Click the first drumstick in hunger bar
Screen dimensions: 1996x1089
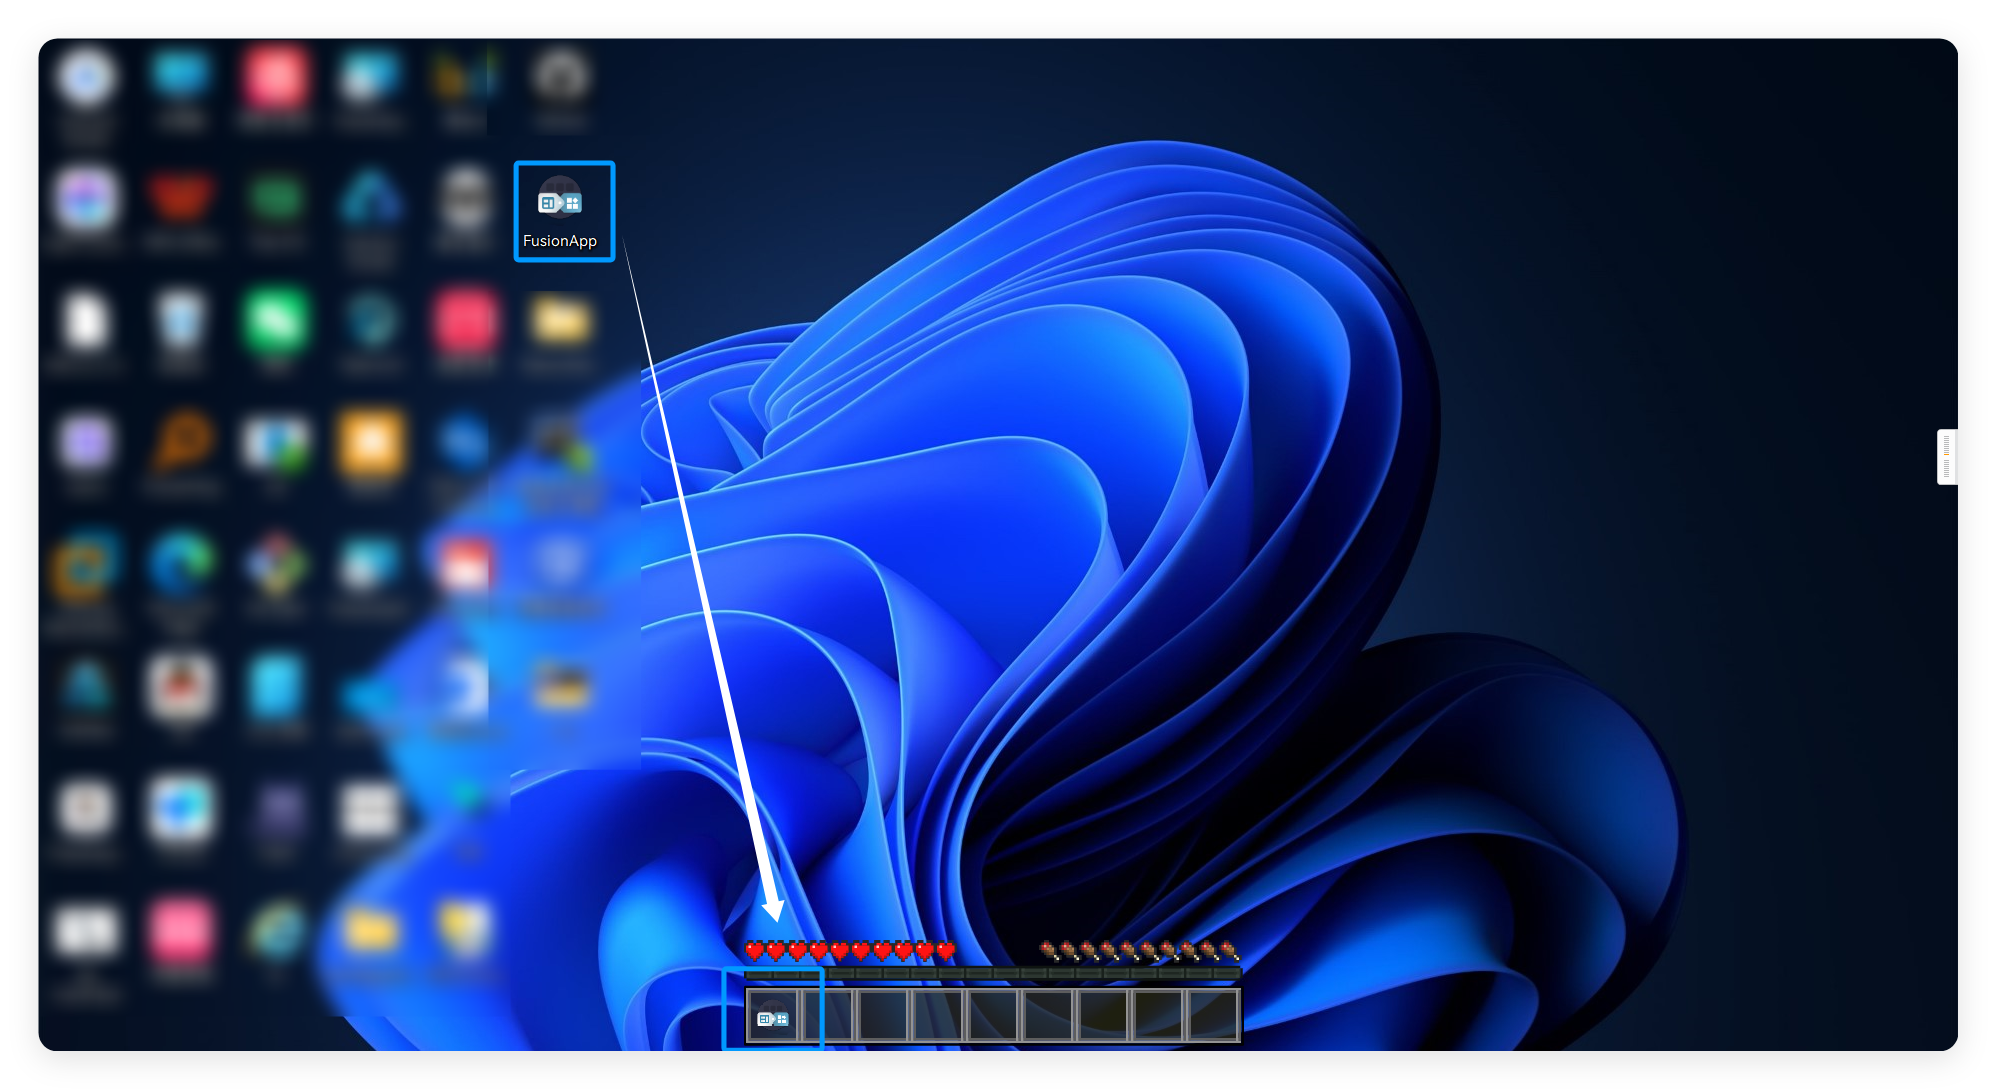point(1049,950)
